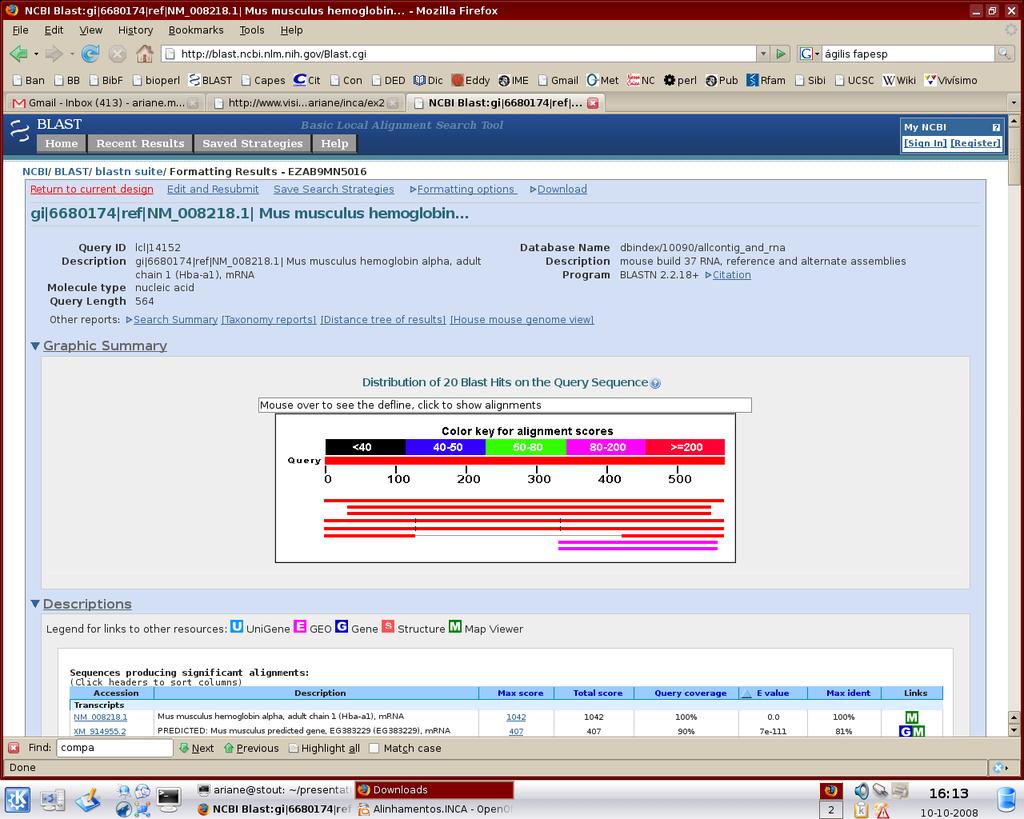Open the Vivisimo bookmark
1024x819 pixels.
pyautogui.click(x=951, y=80)
